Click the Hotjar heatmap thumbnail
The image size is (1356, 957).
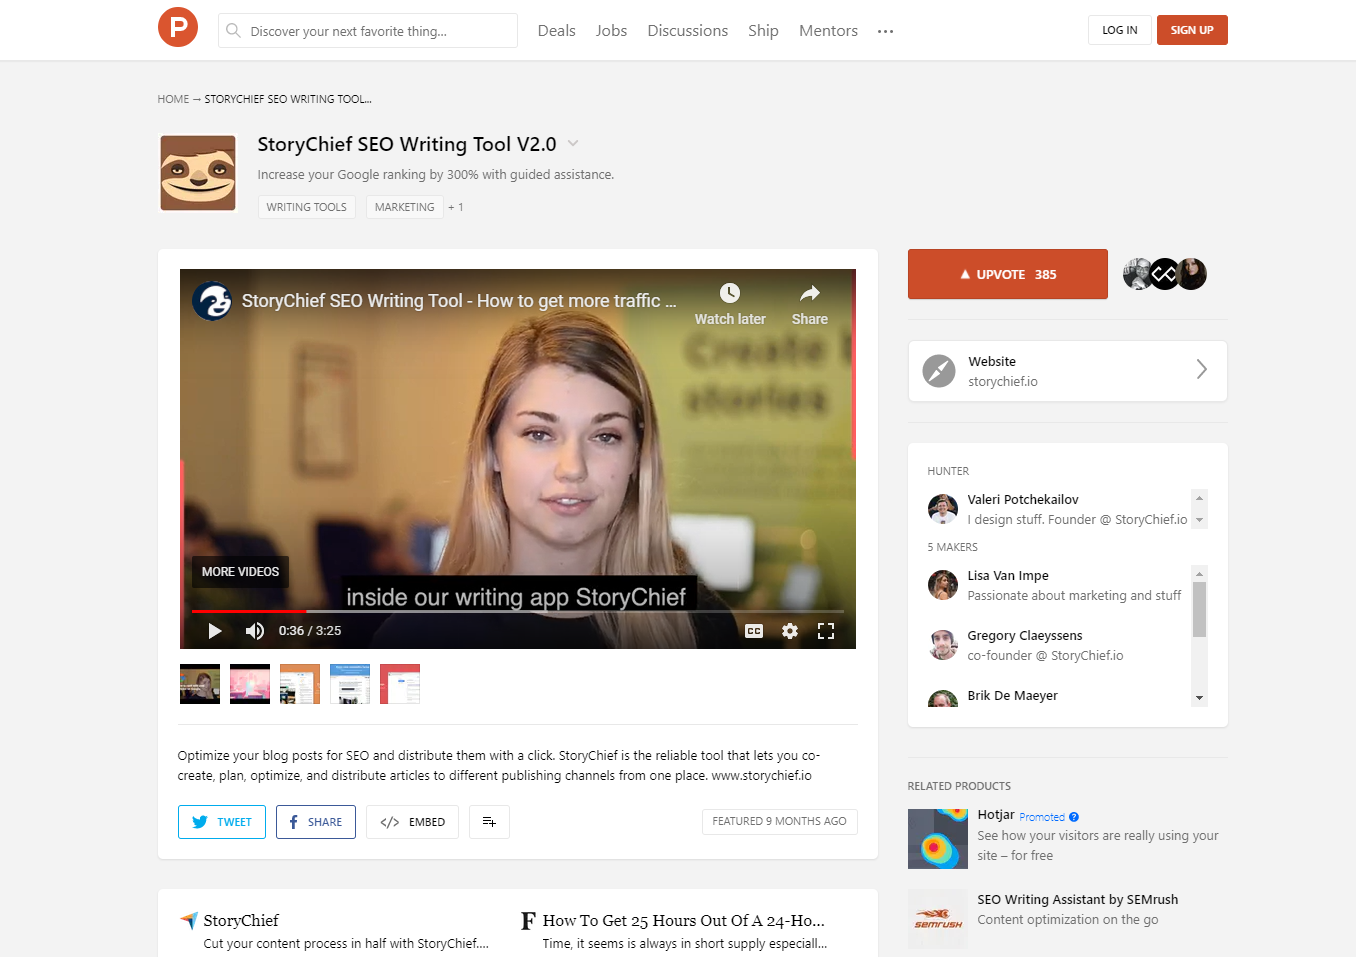tap(938, 839)
